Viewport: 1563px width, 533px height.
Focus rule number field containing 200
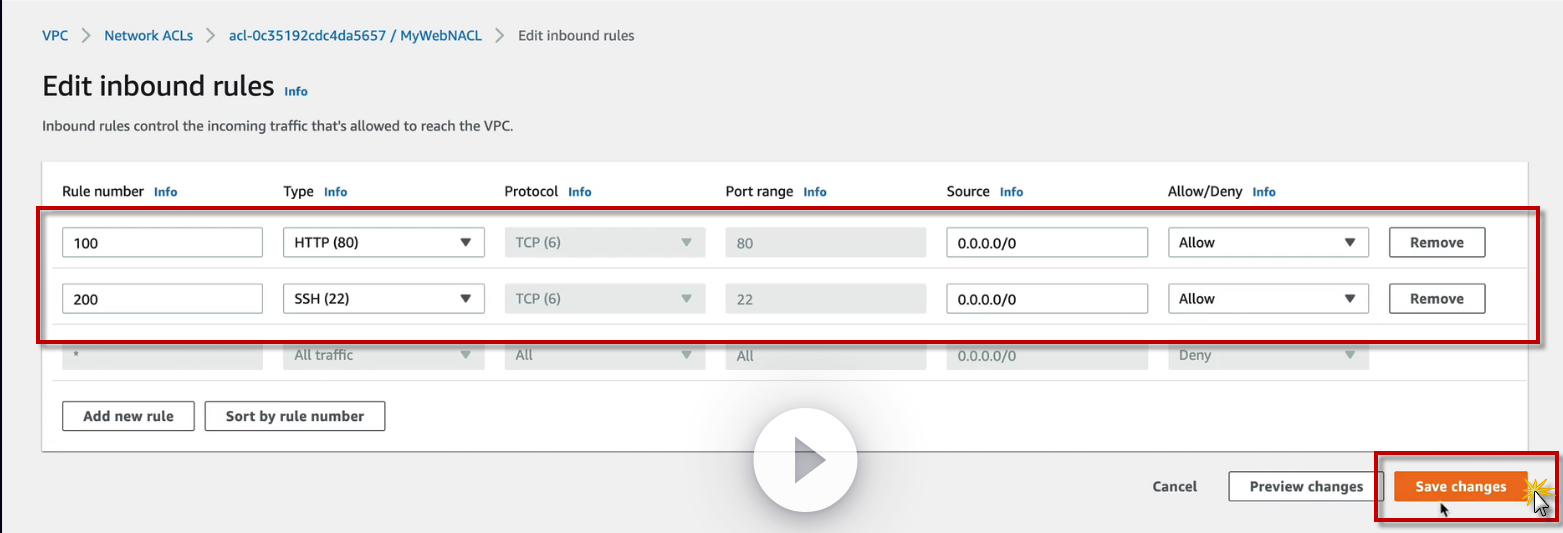point(162,298)
